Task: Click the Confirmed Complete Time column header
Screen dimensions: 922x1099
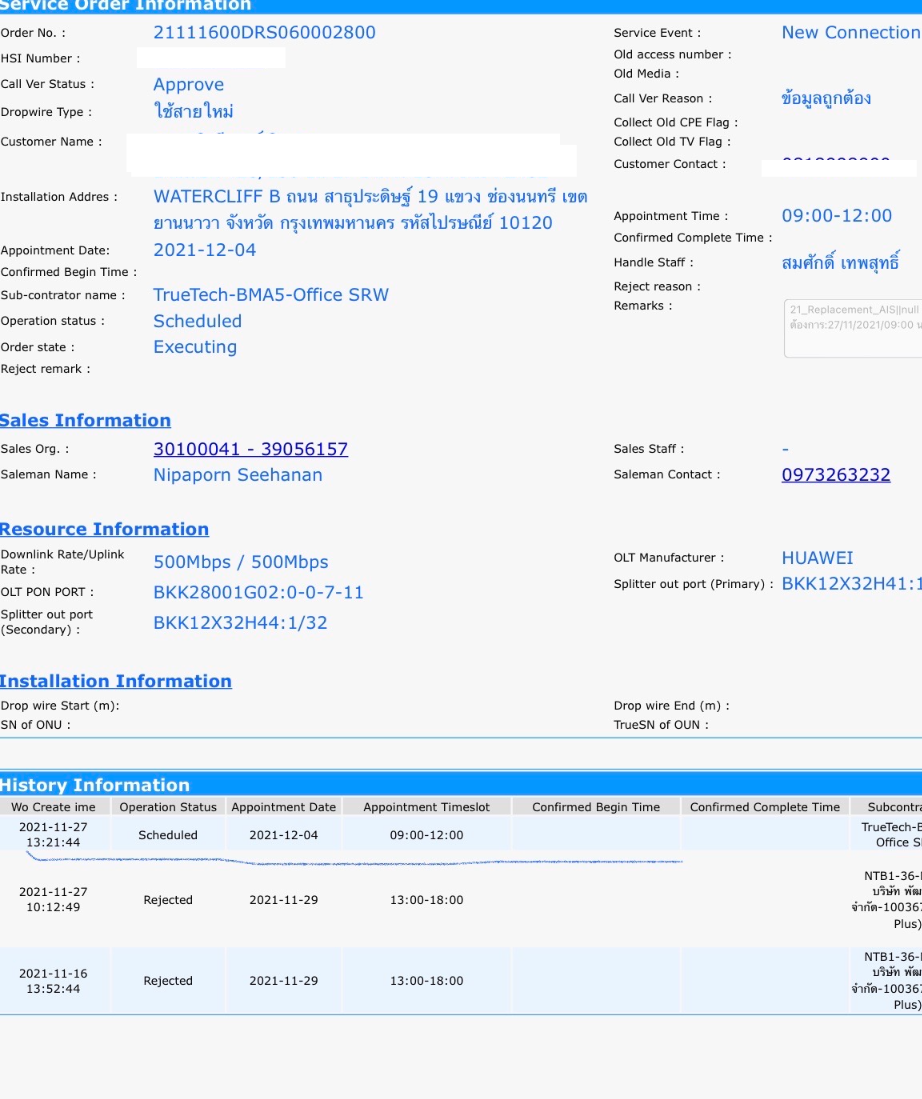Action: [x=765, y=807]
